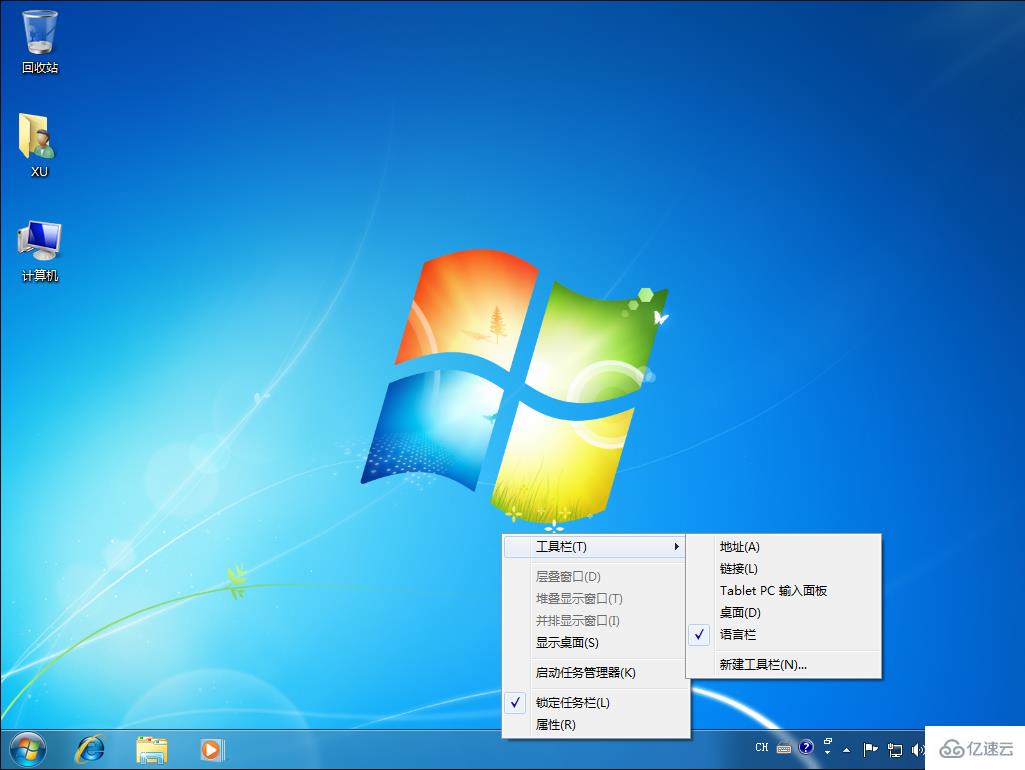Screen dimensions: 1025x770
Task: Click the 工具栏(T) submenu arrow
Action: 677,546
